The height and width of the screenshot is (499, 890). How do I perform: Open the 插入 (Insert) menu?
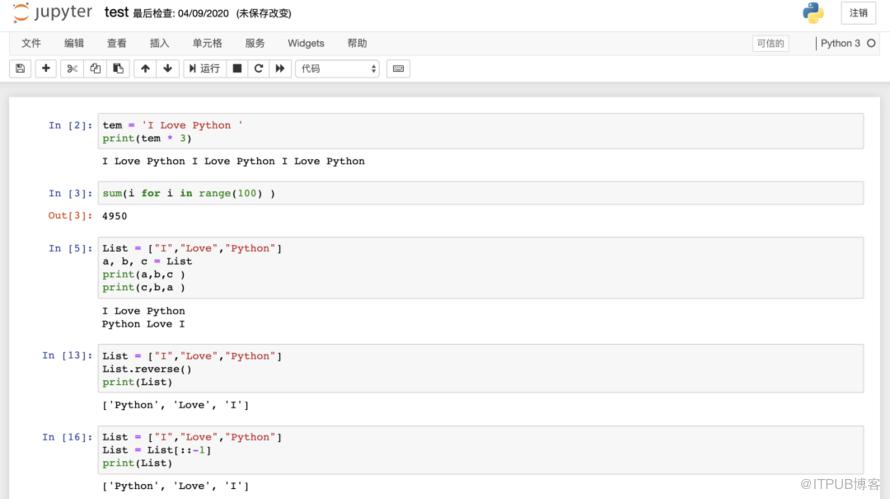point(159,43)
